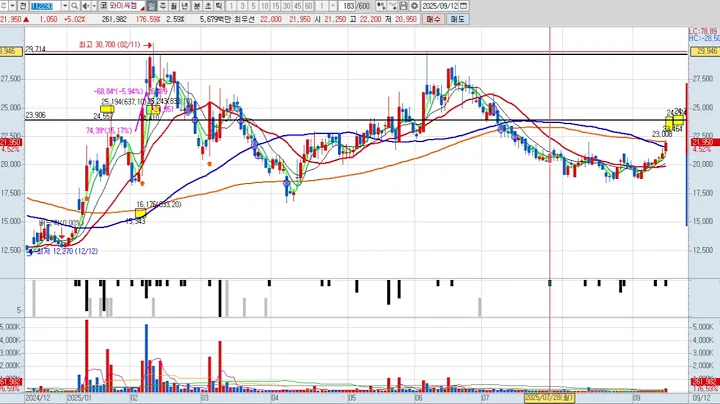Open the indicator add chart tool icon
The width and height of the screenshot is (720, 404).
(x=381, y=6)
